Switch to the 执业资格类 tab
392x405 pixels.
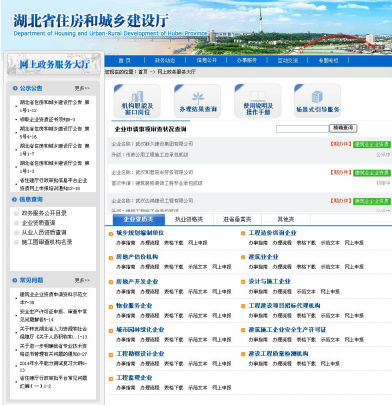(189, 219)
